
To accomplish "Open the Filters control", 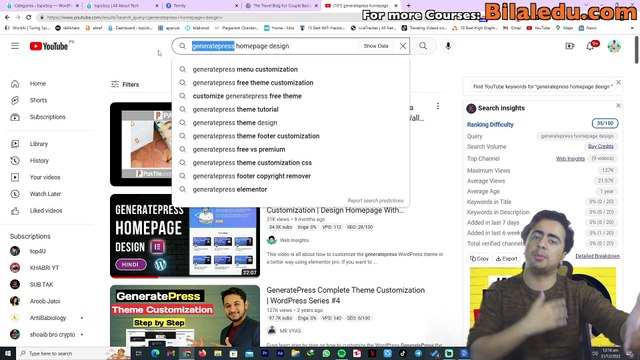I will [125, 84].
